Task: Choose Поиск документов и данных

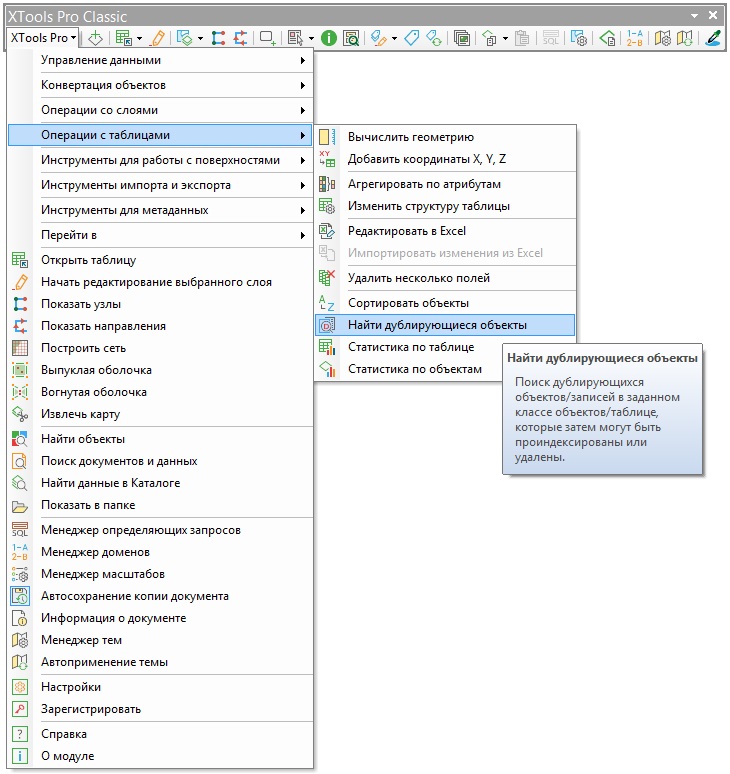Action: pos(160,461)
